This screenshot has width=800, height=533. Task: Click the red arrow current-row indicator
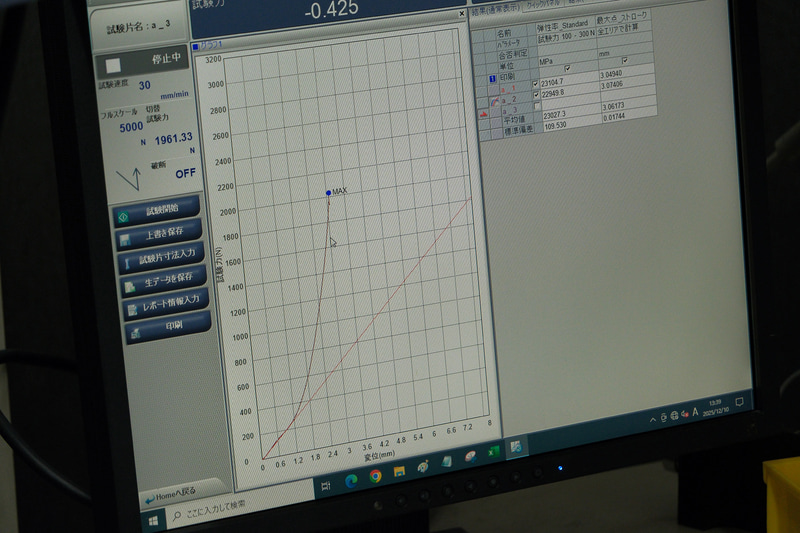tap(483, 114)
